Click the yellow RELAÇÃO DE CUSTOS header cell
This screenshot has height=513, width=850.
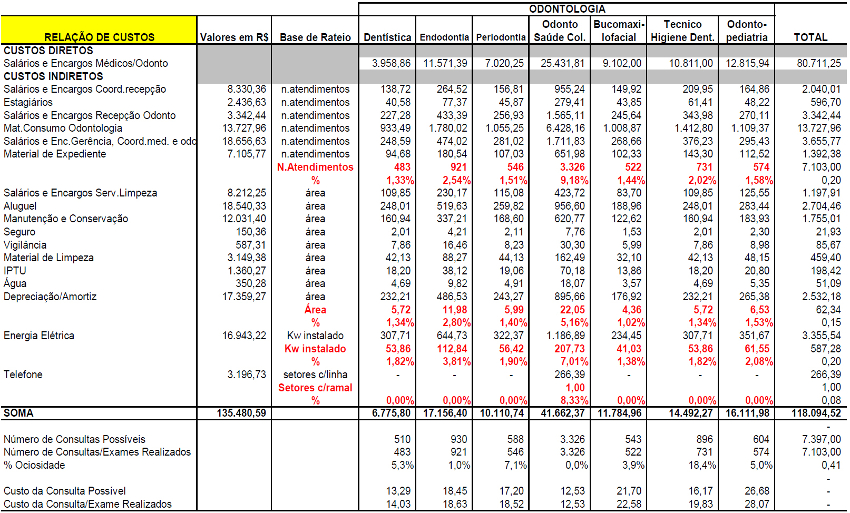[99, 37]
